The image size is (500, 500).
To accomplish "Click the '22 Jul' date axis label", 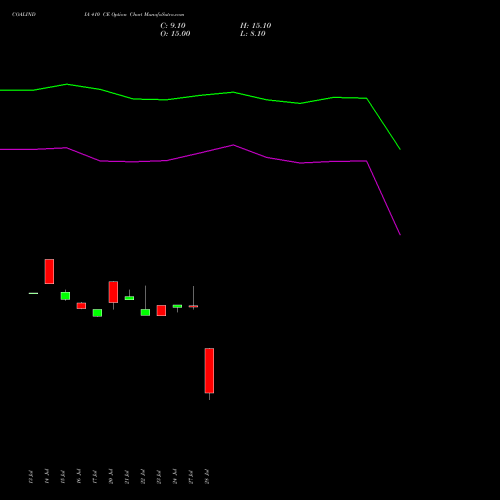I will pos(143,477).
